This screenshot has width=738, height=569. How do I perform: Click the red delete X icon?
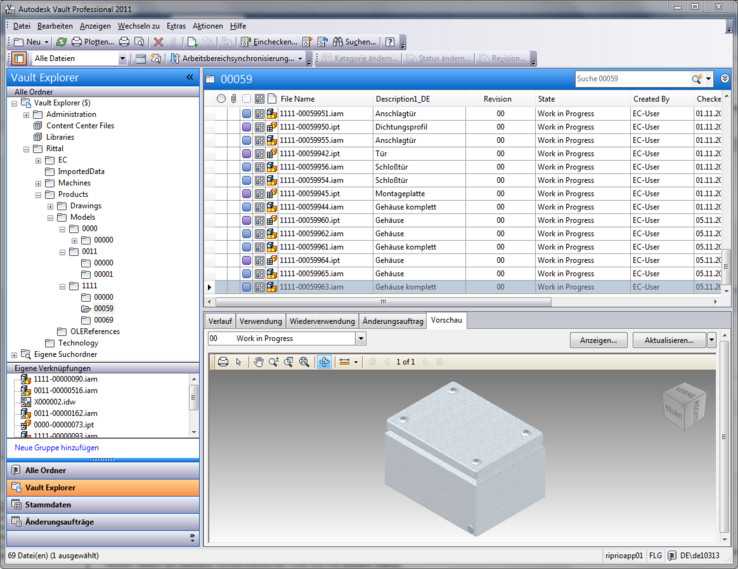coord(158,42)
